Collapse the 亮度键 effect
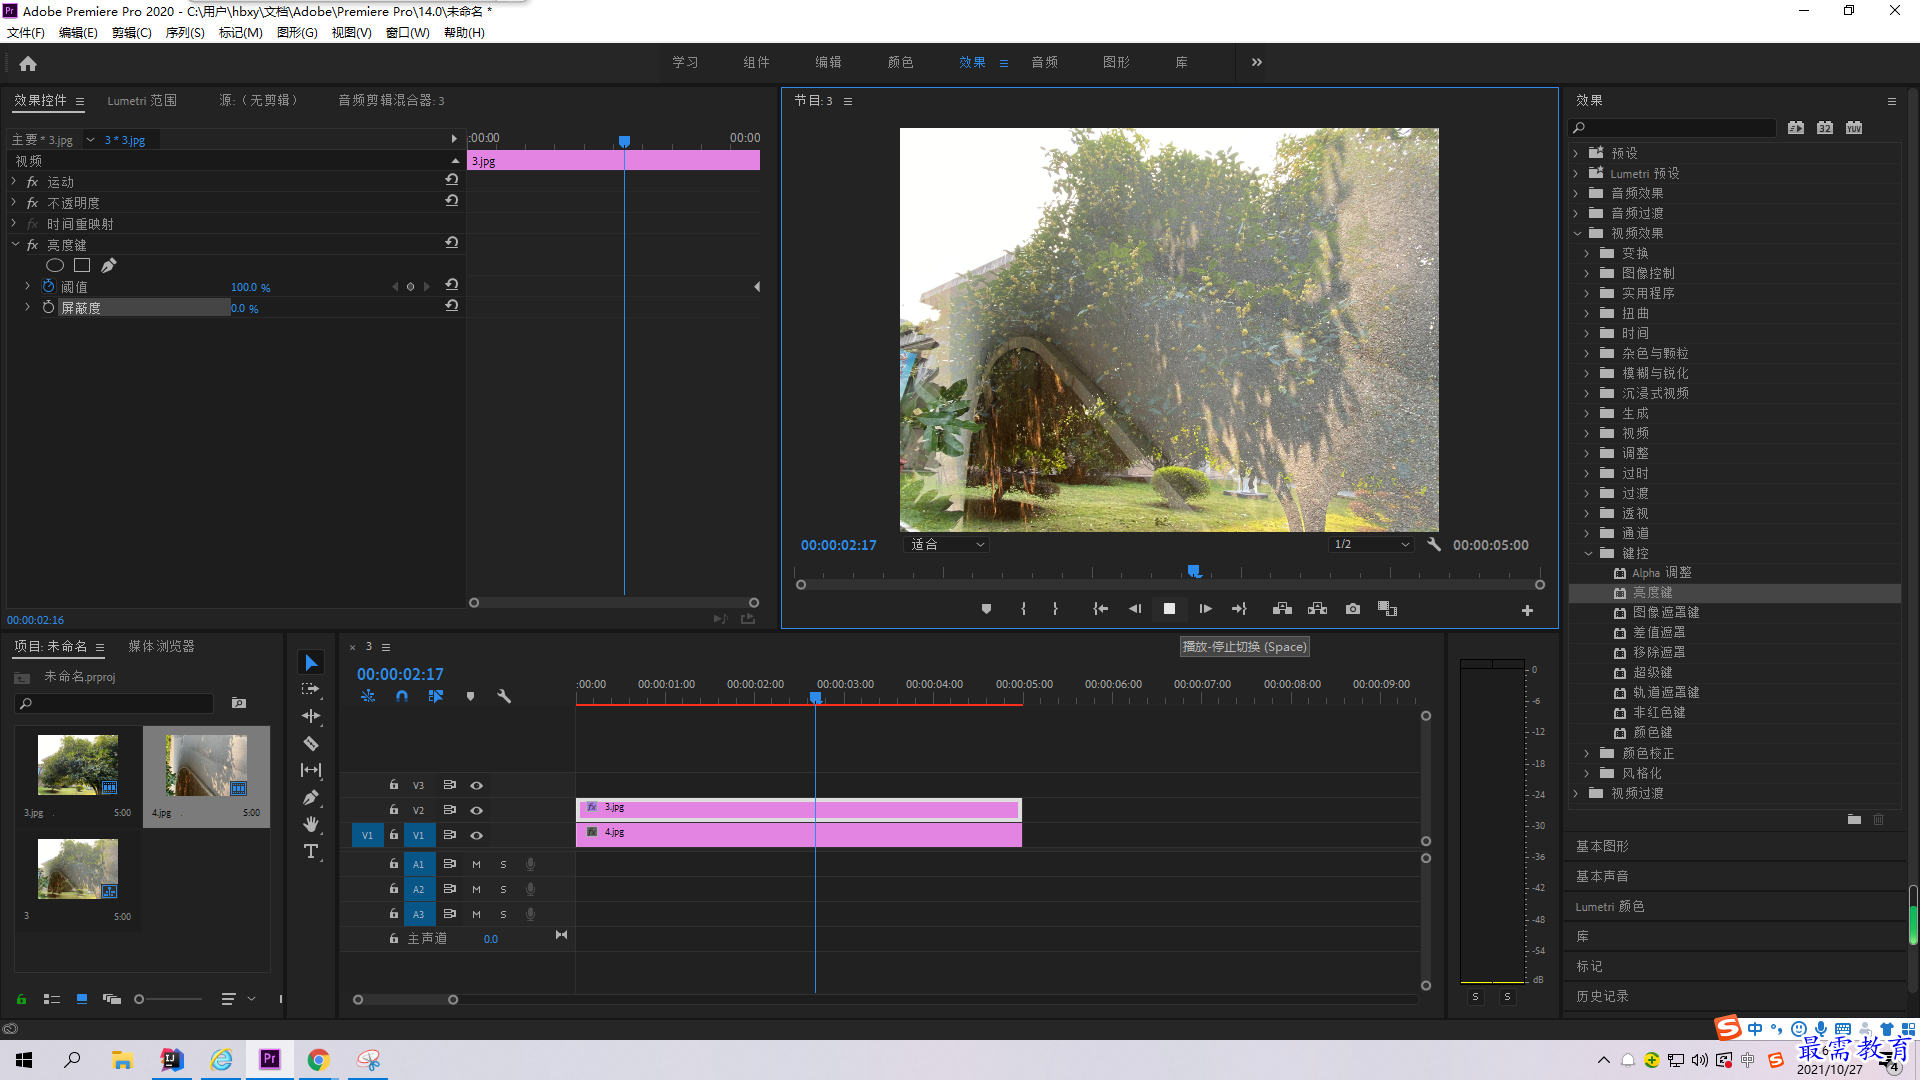The height and width of the screenshot is (1080, 1920). click(15, 244)
